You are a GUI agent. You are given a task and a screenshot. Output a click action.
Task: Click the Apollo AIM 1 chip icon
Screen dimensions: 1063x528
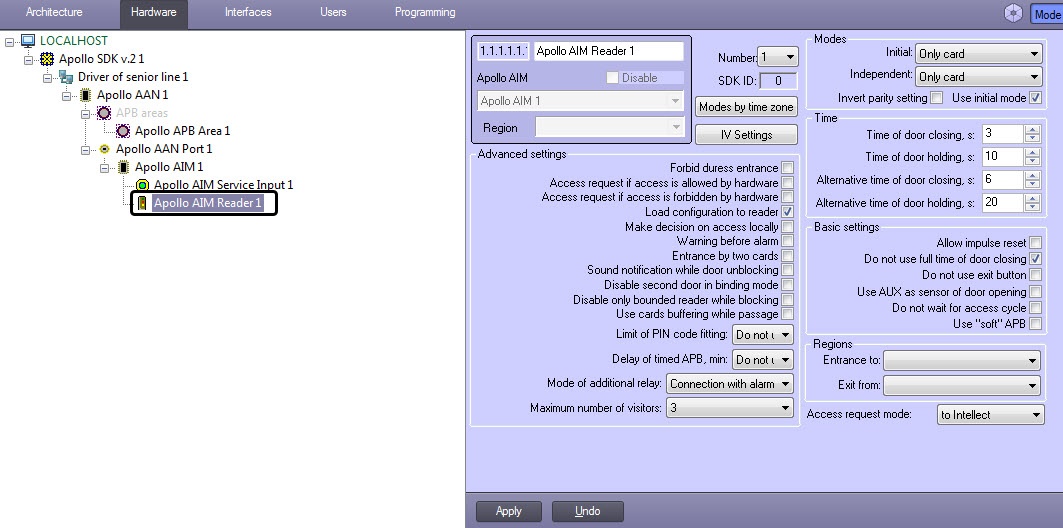click(x=123, y=167)
